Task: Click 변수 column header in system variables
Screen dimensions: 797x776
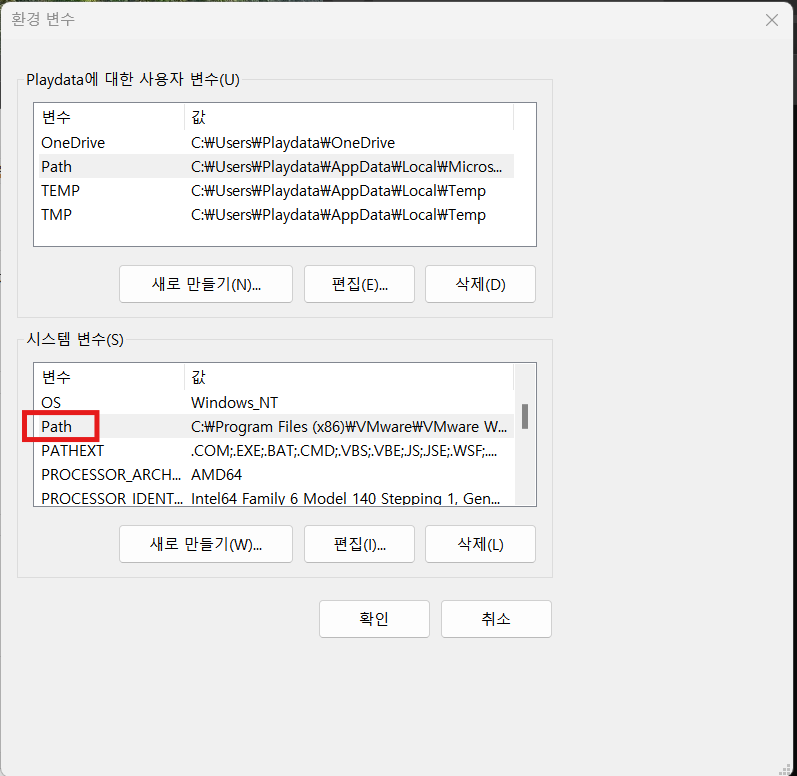Action: pos(109,377)
